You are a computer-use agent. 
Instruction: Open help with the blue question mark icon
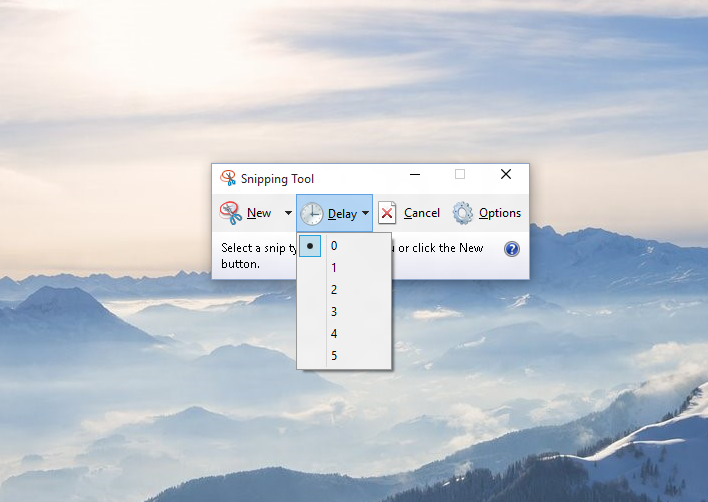pyautogui.click(x=512, y=249)
